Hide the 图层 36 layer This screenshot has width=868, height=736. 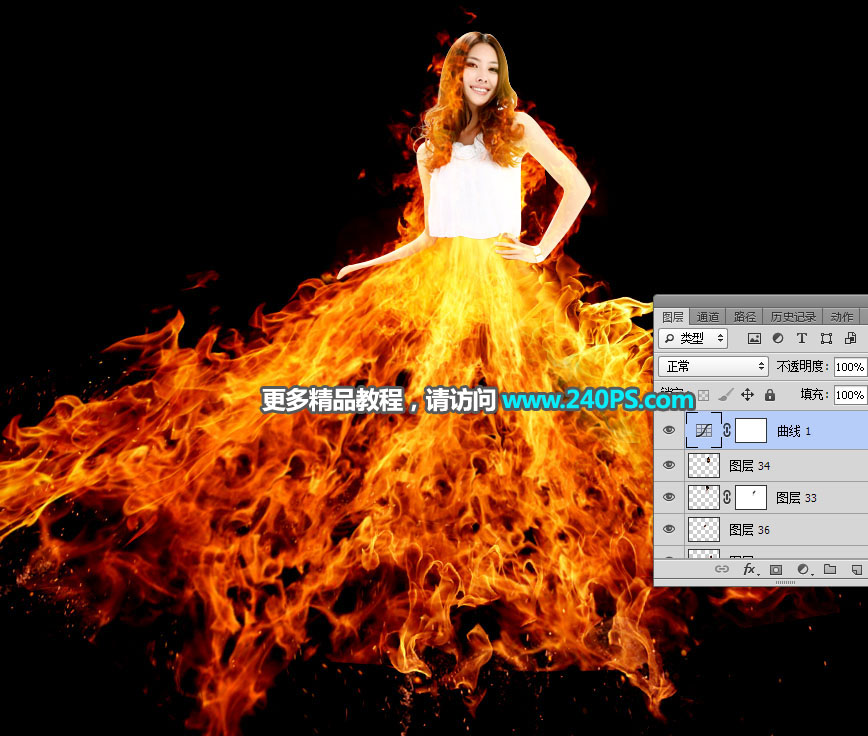(x=669, y=529)
